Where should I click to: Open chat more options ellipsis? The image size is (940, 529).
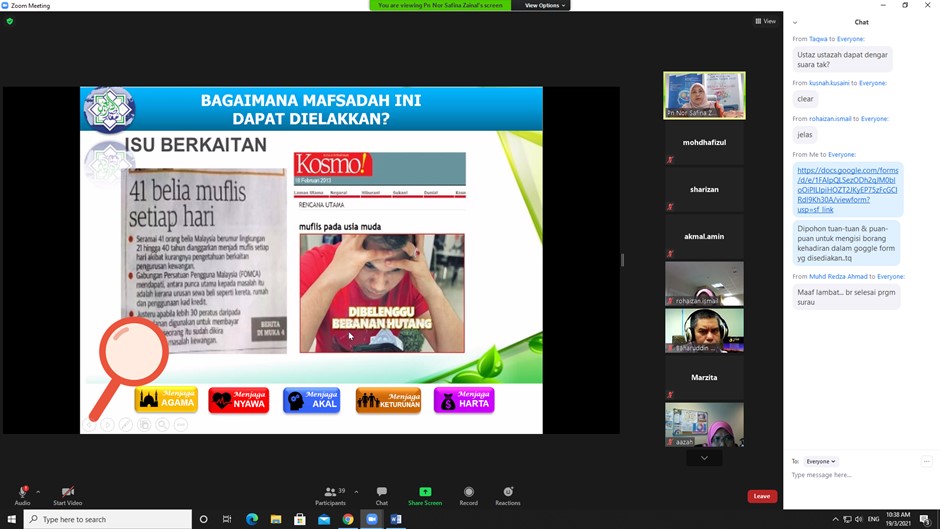927,461
